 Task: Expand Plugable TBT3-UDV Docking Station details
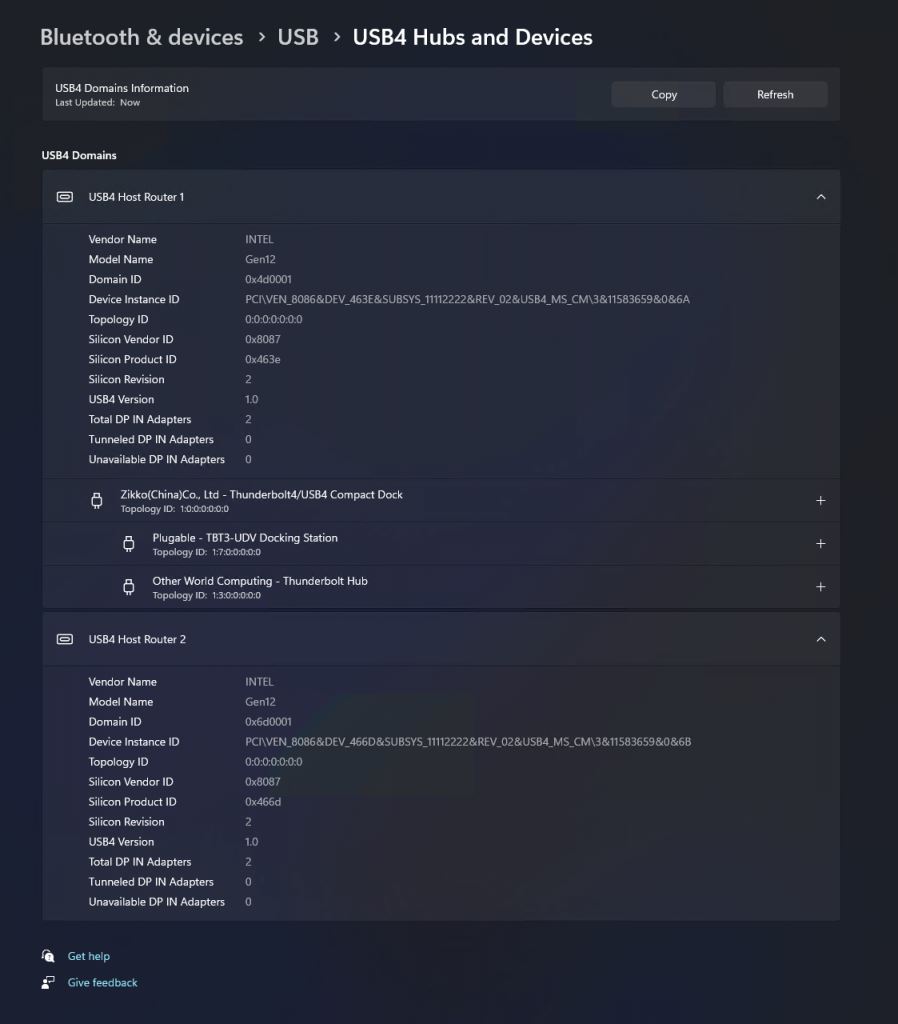point(821,544)
